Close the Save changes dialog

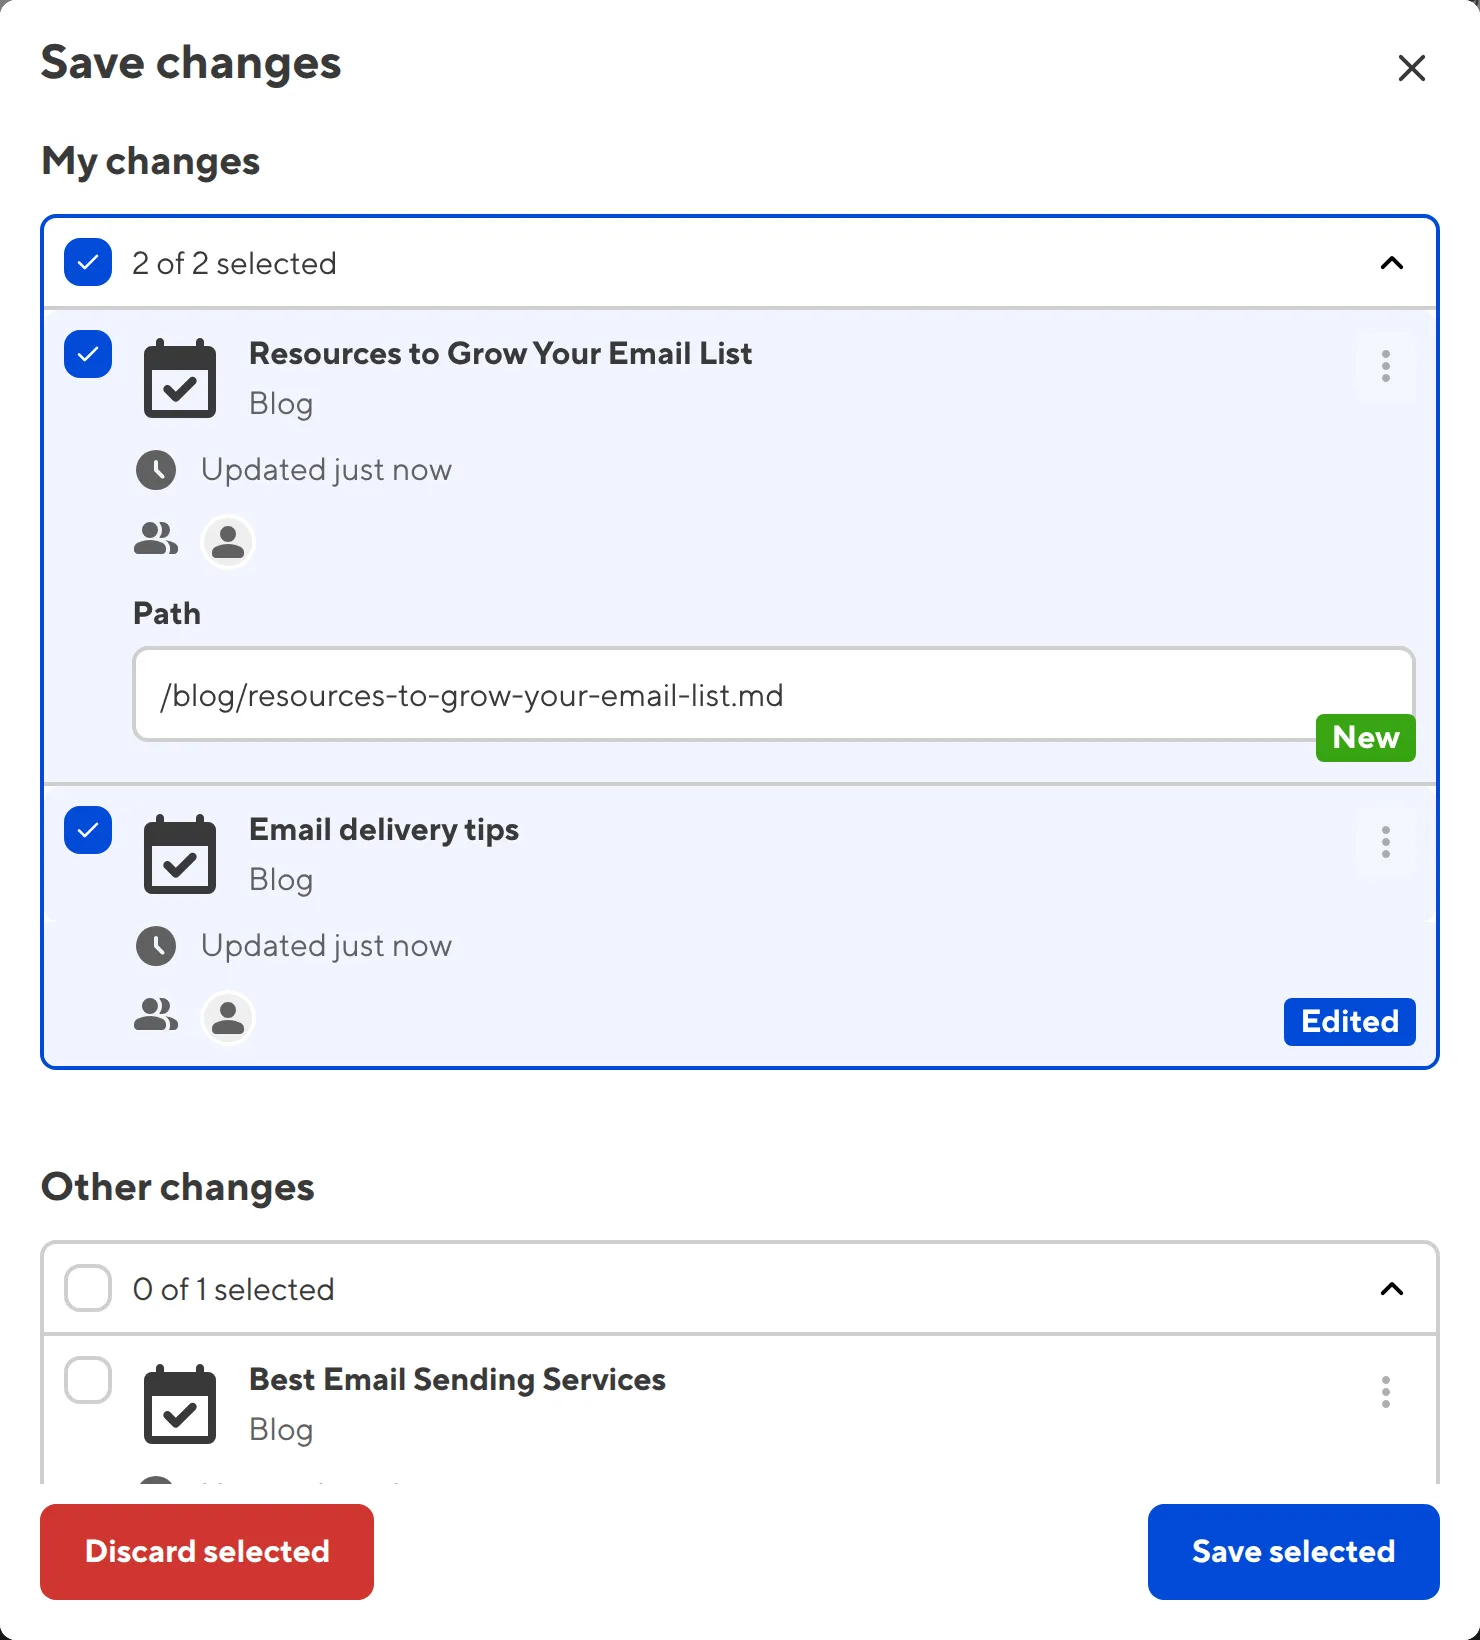point(1411,68)
